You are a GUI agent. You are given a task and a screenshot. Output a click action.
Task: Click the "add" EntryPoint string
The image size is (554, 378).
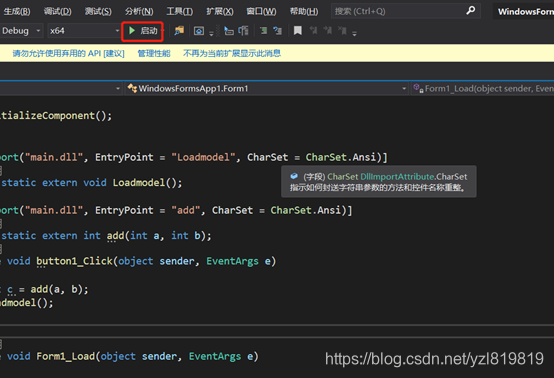186,210
